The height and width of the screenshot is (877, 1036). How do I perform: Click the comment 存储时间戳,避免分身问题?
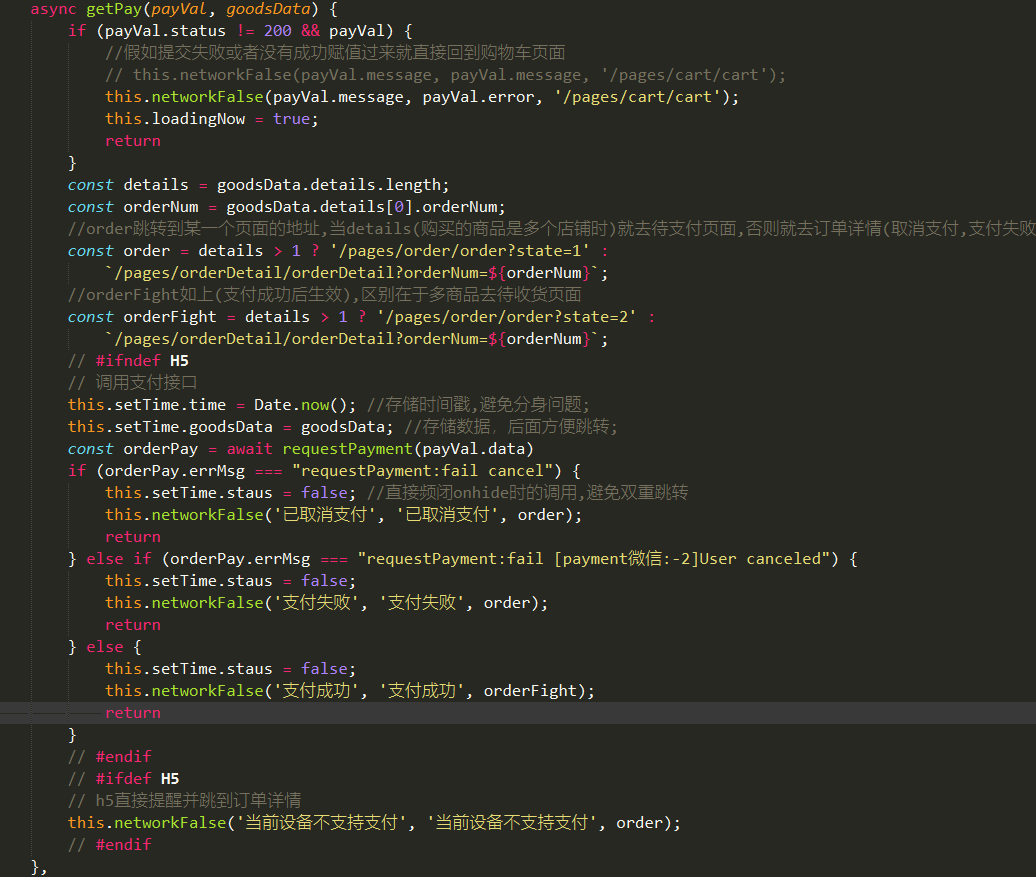point(478,404)
